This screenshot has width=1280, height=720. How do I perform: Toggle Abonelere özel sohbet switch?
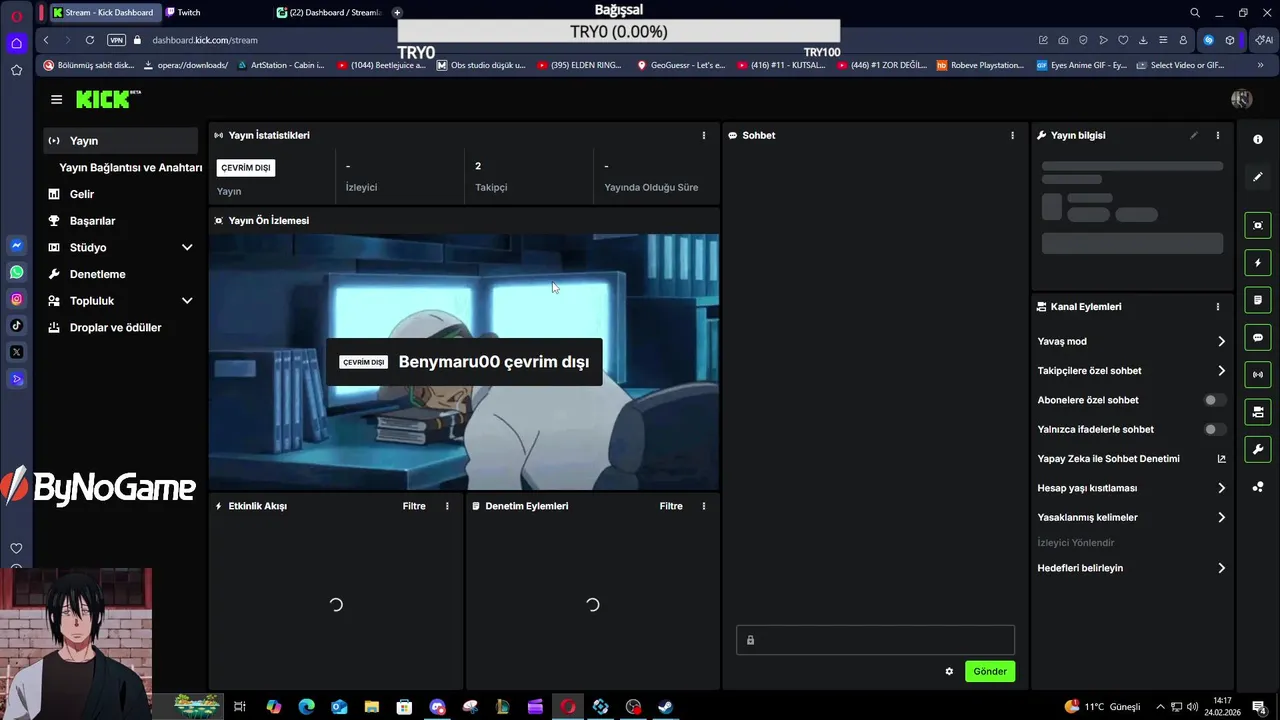tap(1214, 400)
